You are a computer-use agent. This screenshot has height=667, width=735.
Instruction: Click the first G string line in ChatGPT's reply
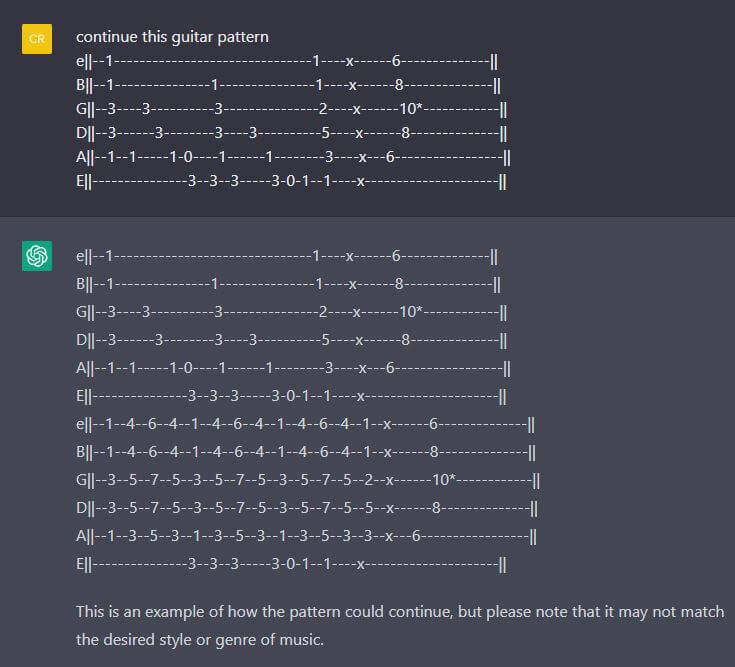click(x=291, y=311)
